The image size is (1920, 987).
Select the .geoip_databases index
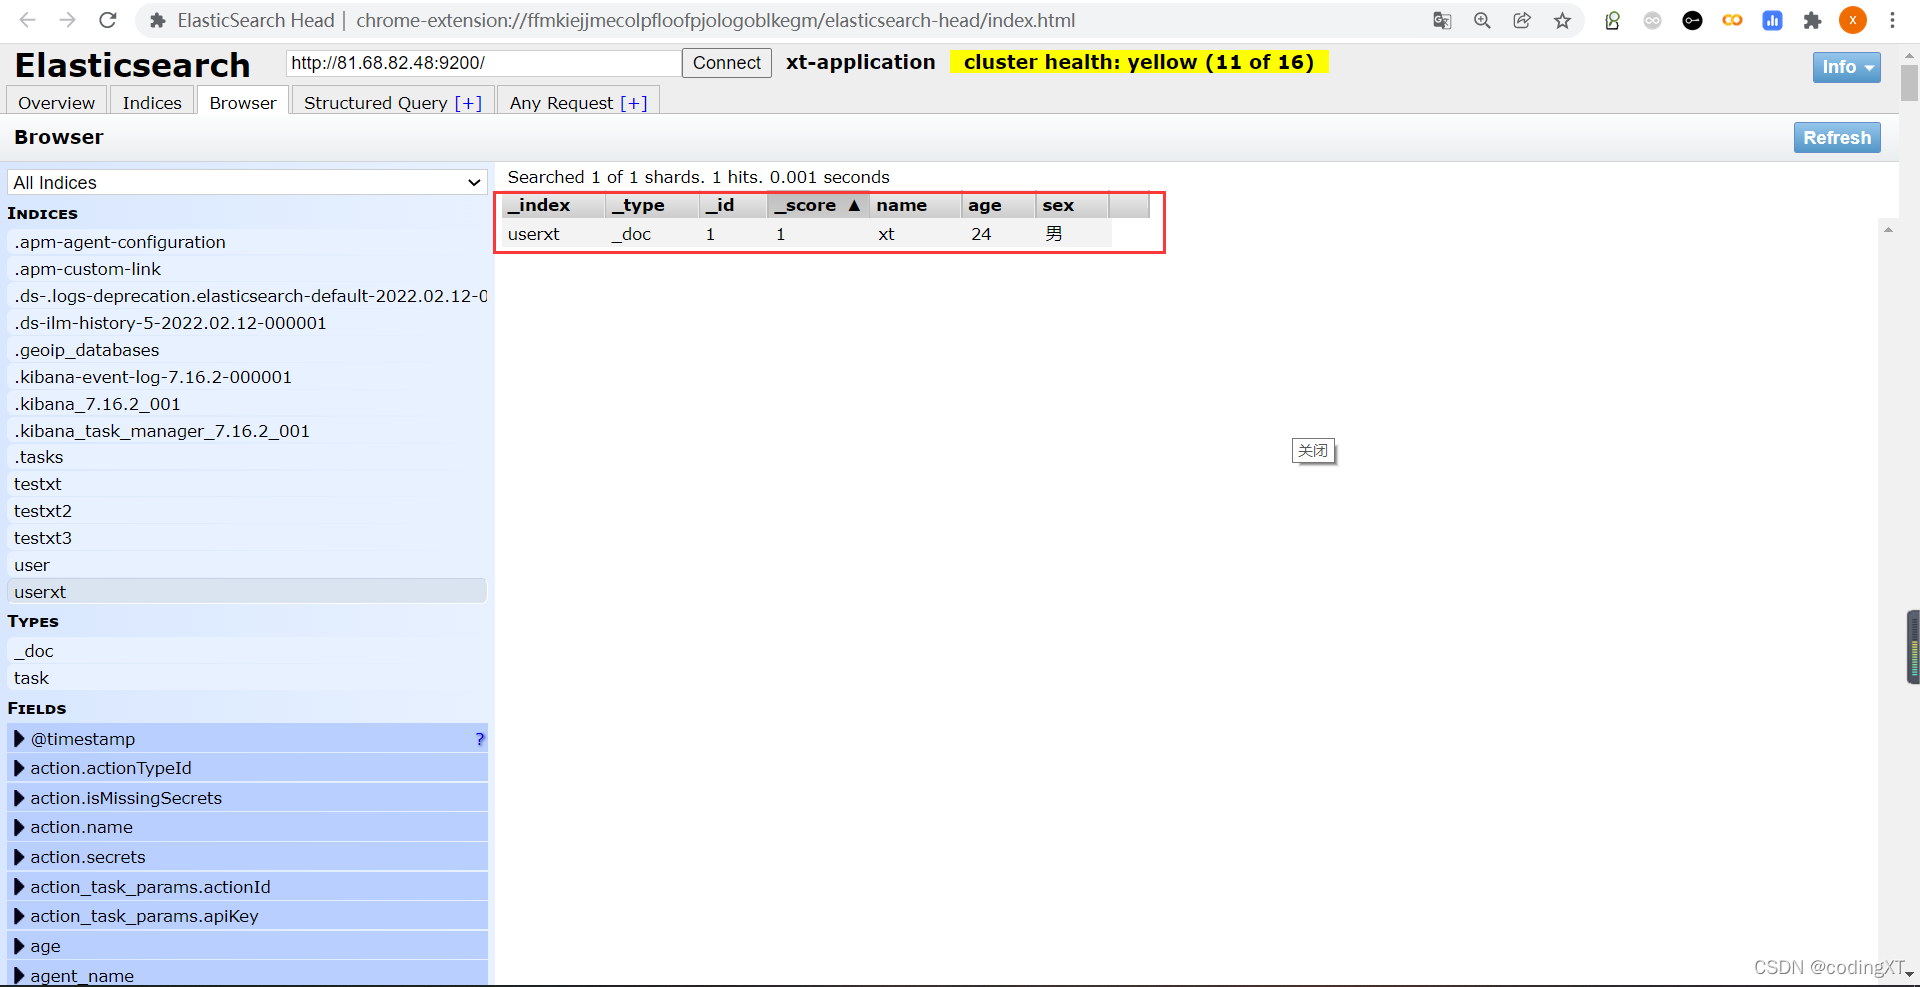[247, 350]
